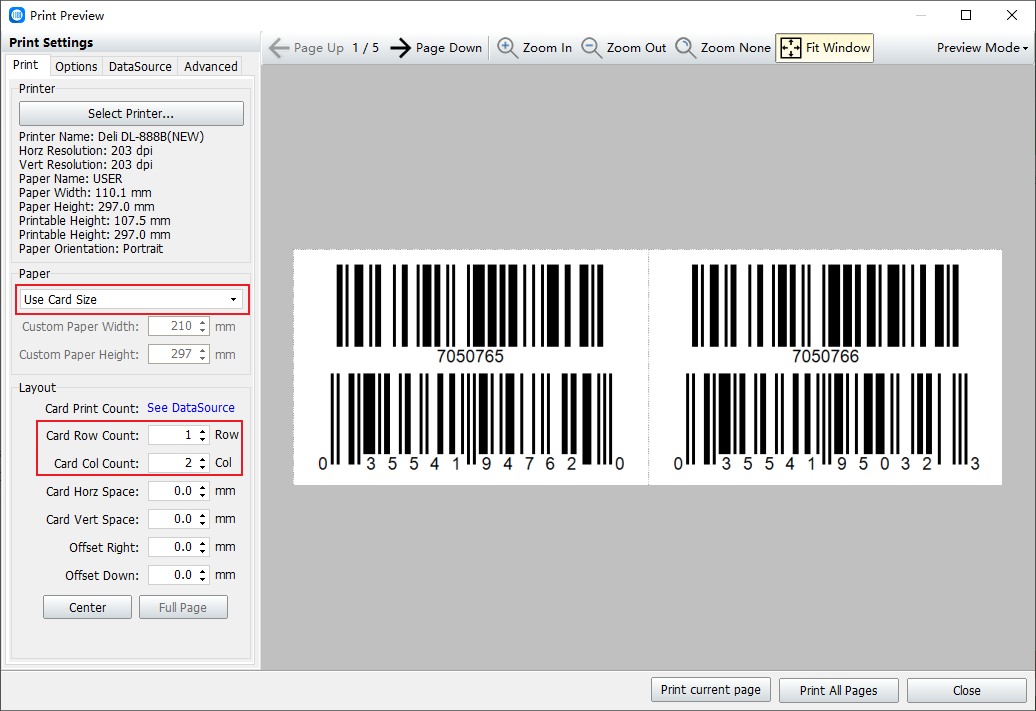Click the Paper Orientation: Portrait text
Screen dimensions: 1036x711
click(91, 249)
